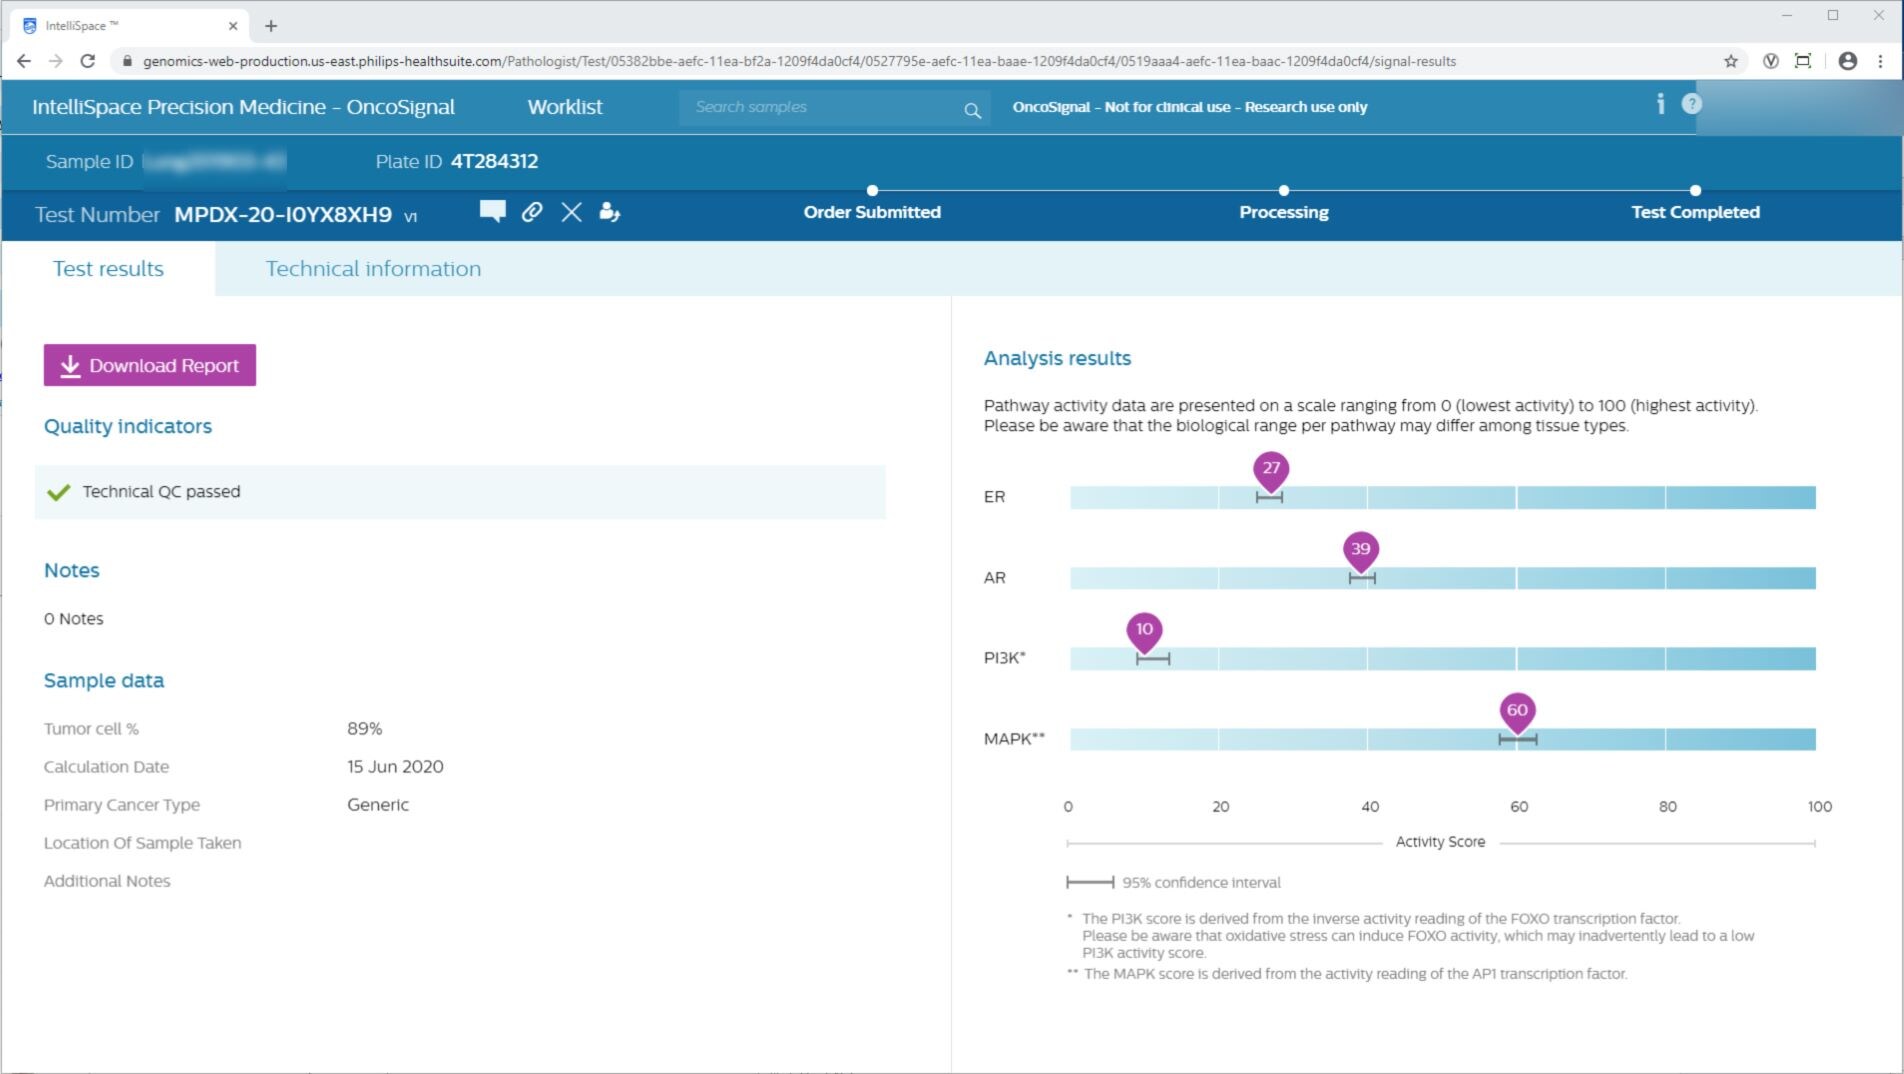Image resolution: width=1904 pixels, height=1074 pixels.
Task: Open the information panel with the i icon
Action: pos(1661,101)
